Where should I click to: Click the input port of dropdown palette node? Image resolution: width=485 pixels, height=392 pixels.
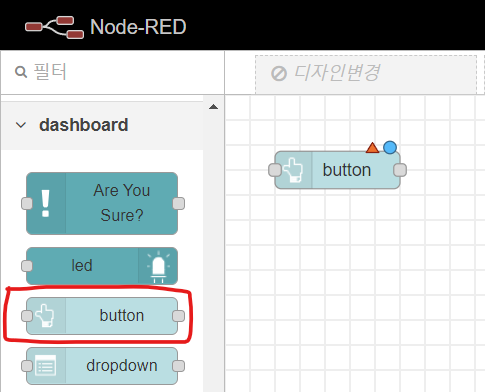(27, 366)
